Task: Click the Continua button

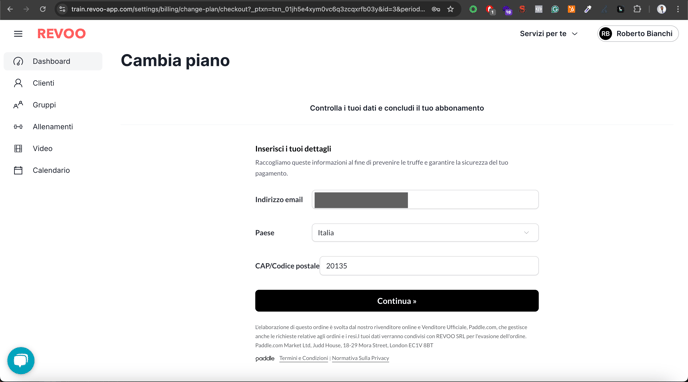Action: click(x=397, y=301)
